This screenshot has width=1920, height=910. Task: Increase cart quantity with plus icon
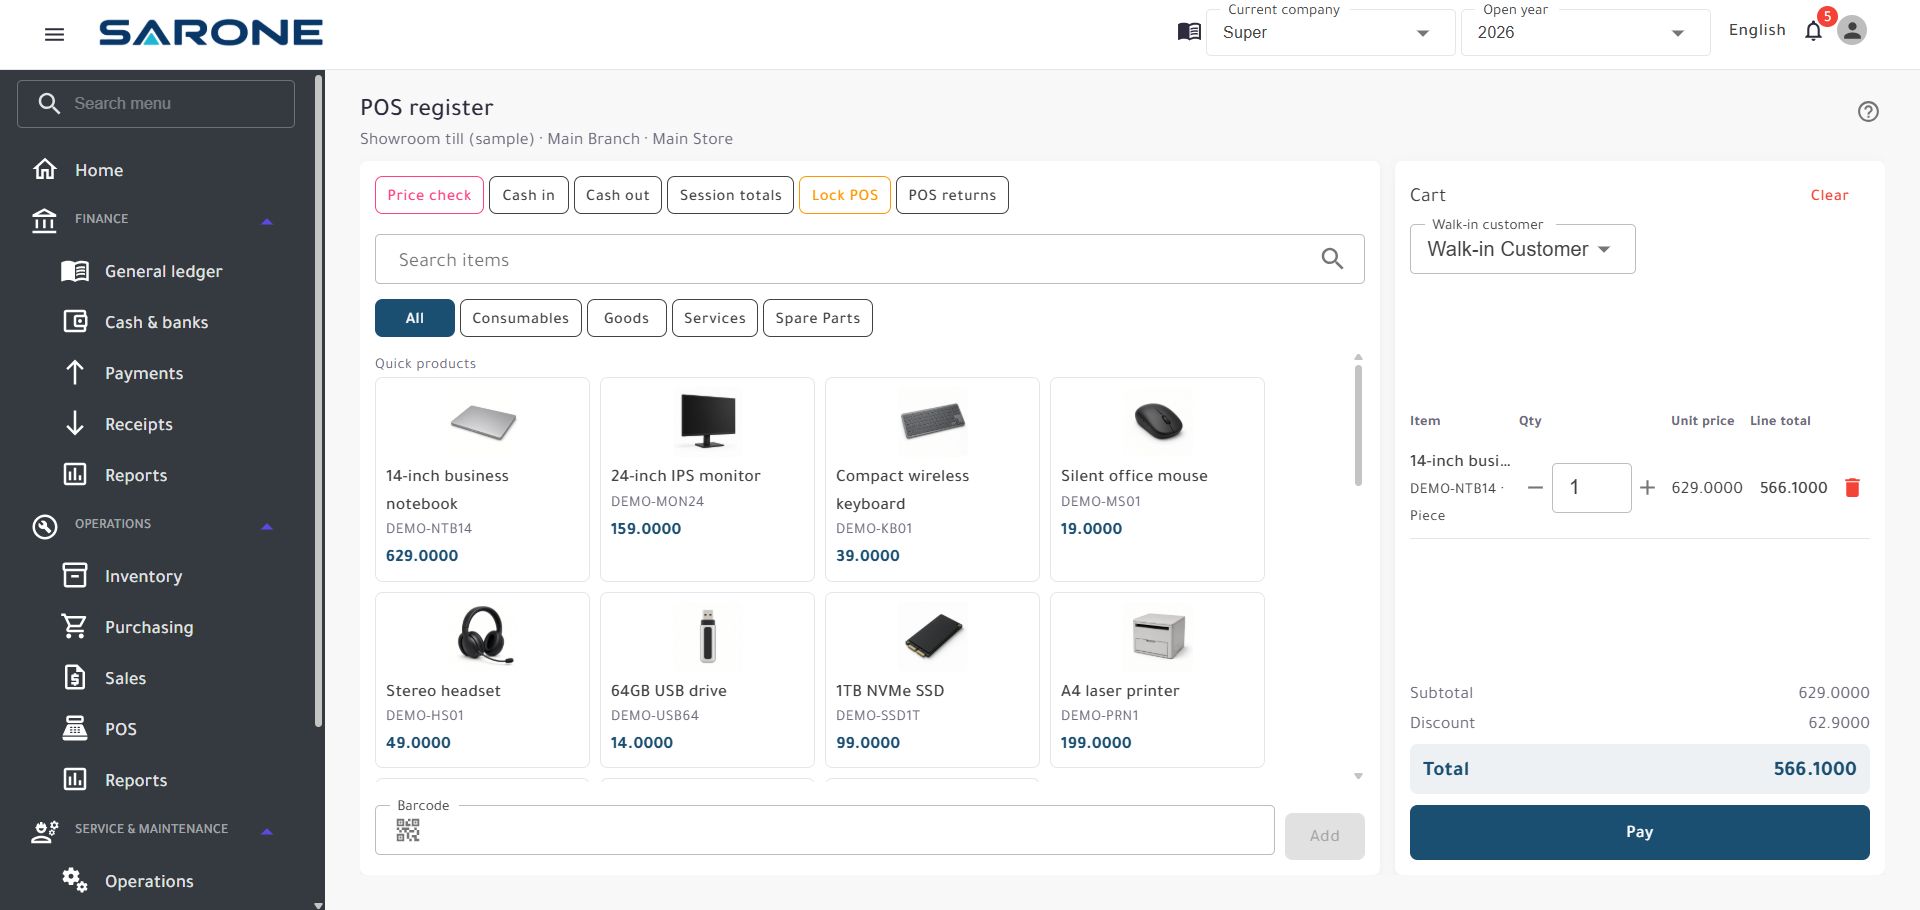pos(1648,488)
